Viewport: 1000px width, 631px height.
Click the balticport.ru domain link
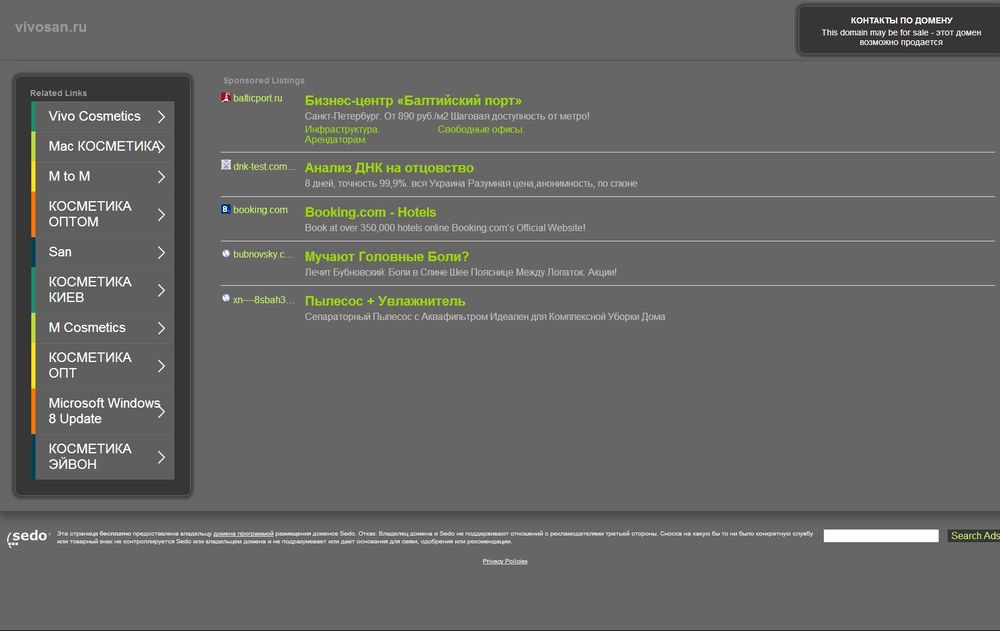click(258, 98)
